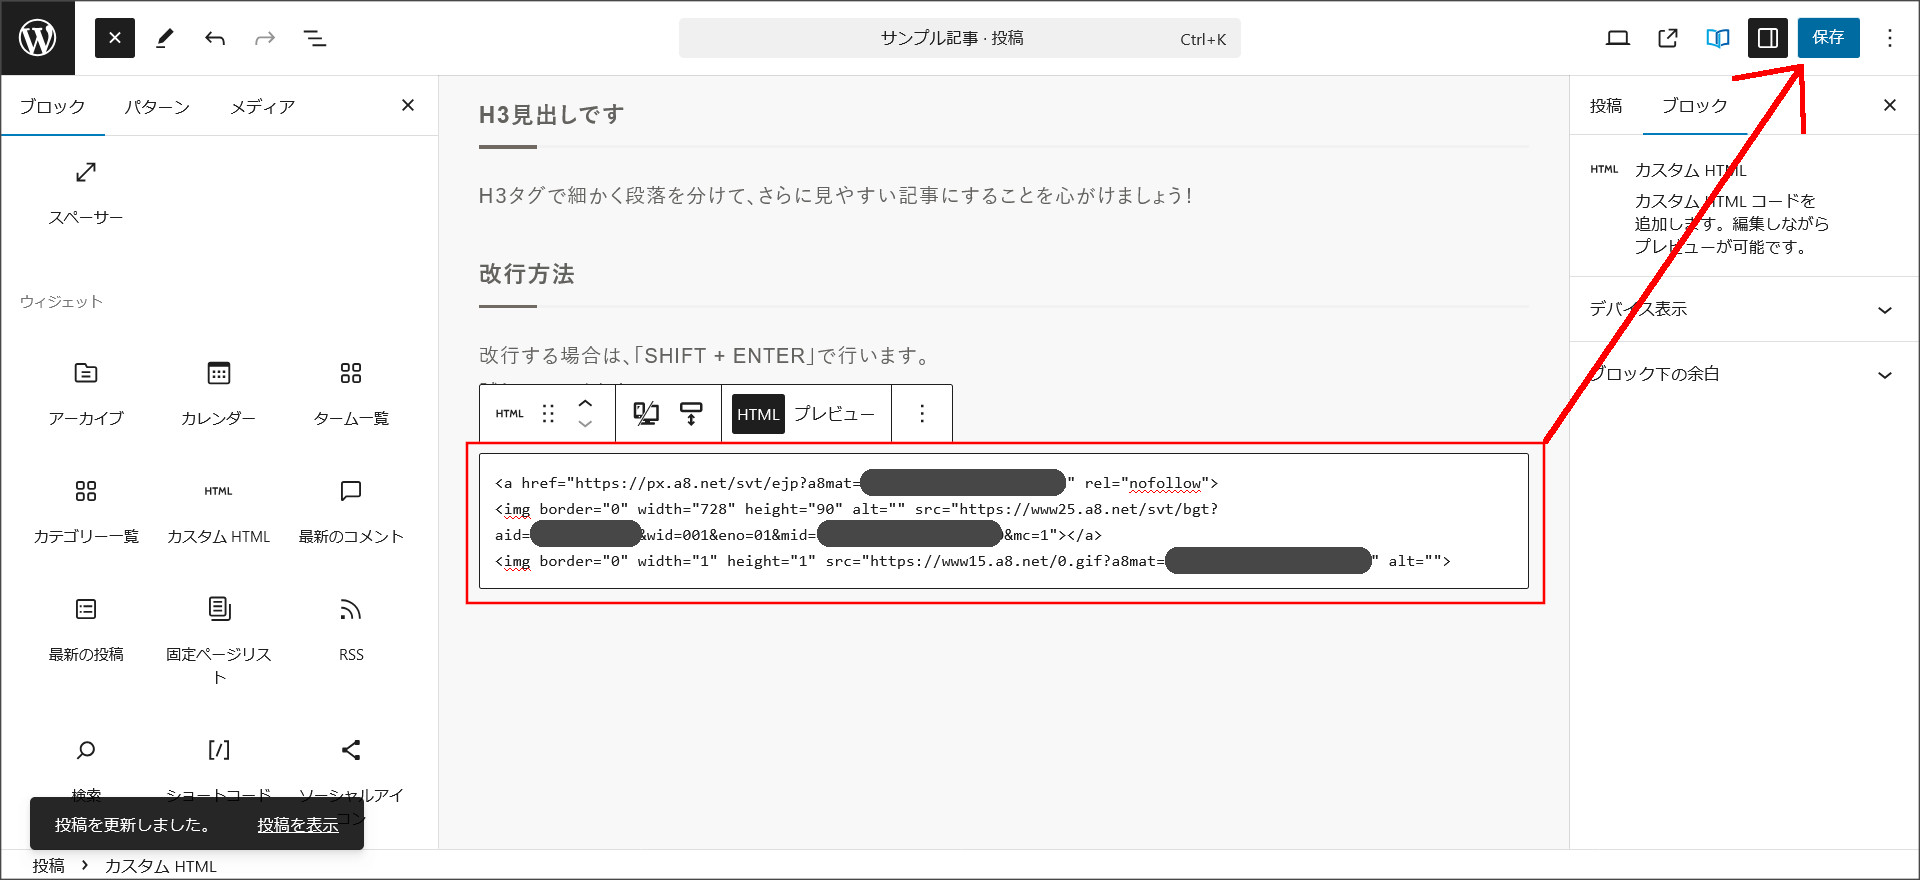The width and height of the screenshot is (1920, 880).
Task: Click inside the custom HTML code field
Action: click(1004, 521)
